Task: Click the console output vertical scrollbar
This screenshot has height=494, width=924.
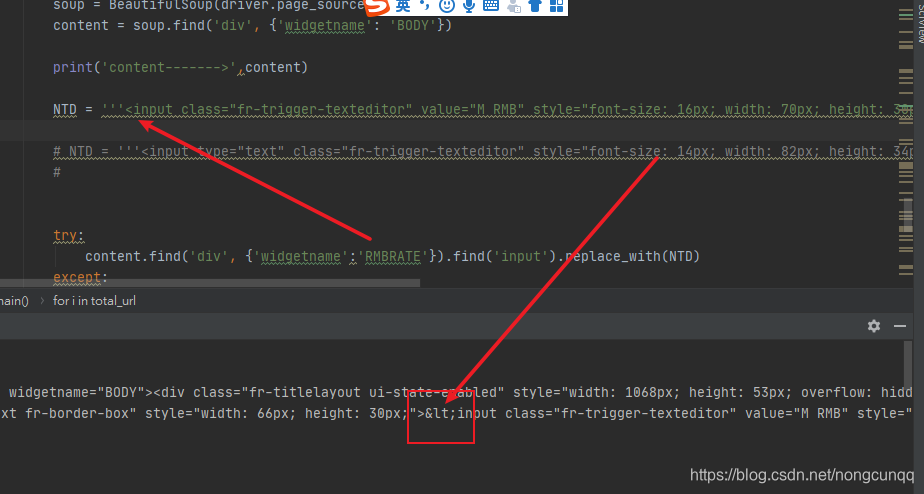Action: (908, 365)
